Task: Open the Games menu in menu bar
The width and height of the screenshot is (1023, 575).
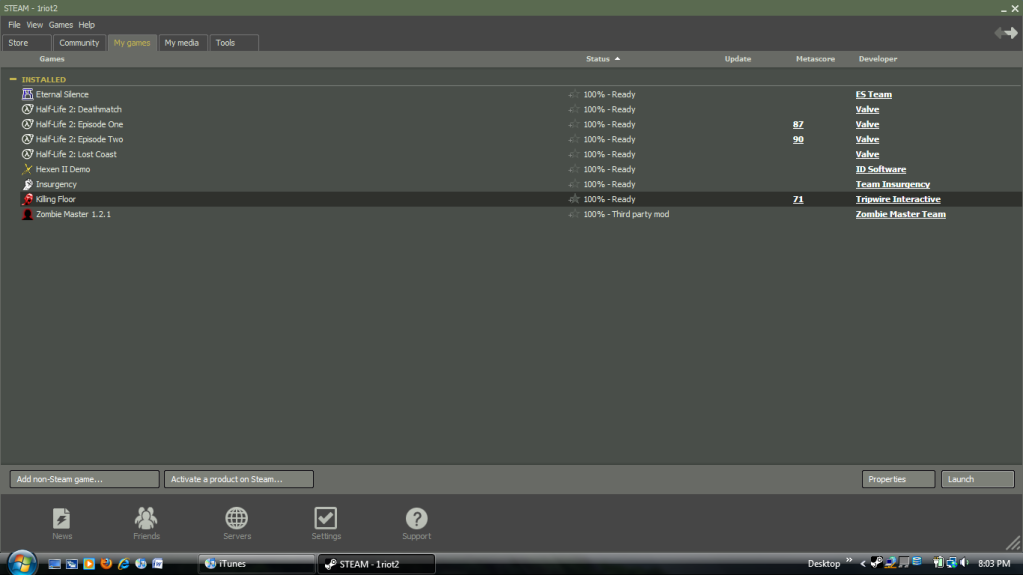Action: point(60,24)
